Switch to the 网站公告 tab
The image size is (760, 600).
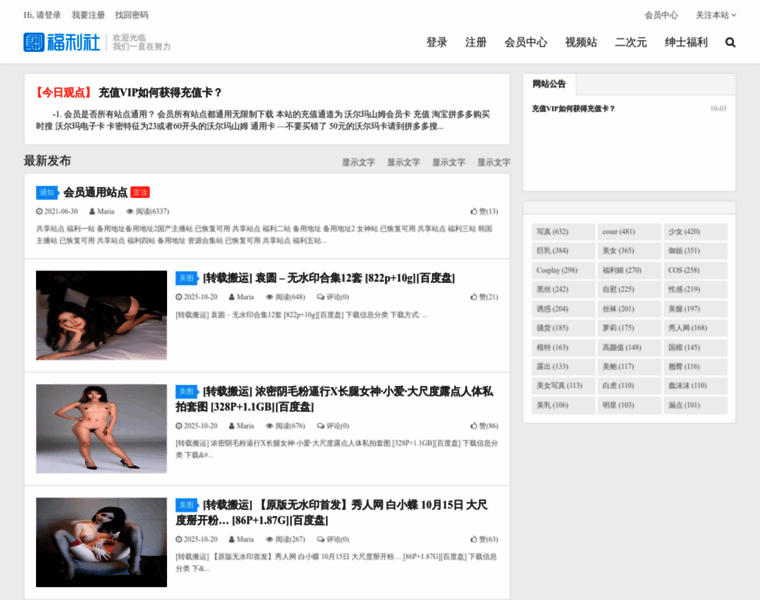tap(549, 84)
